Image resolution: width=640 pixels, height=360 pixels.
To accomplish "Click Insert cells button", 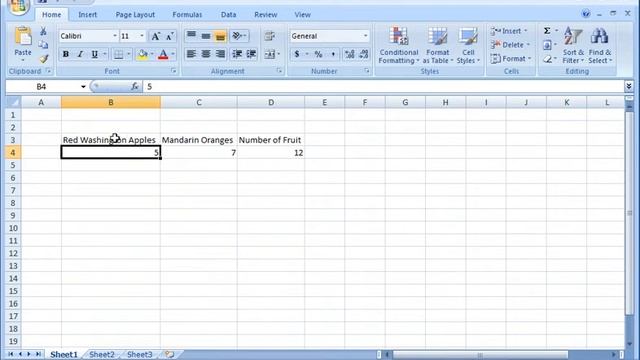I will click(x=509, y=31).
